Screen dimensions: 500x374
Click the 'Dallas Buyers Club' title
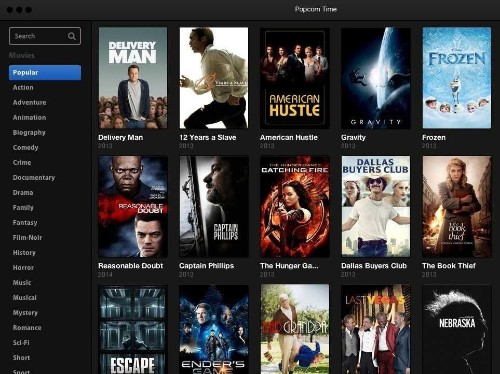tap(374, 266)
